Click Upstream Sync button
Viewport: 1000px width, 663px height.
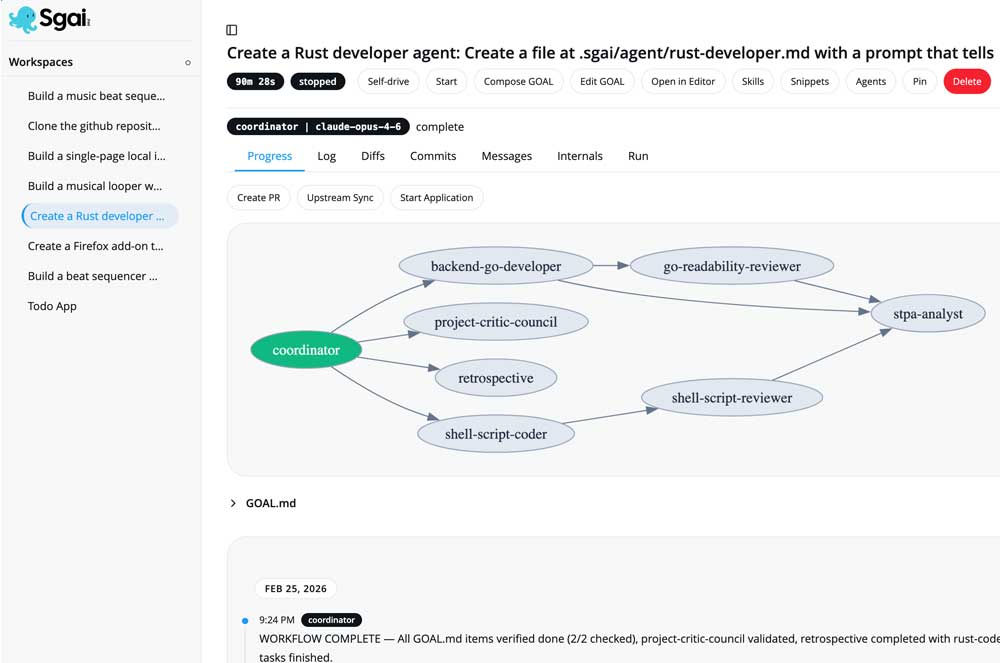[340, 198]
